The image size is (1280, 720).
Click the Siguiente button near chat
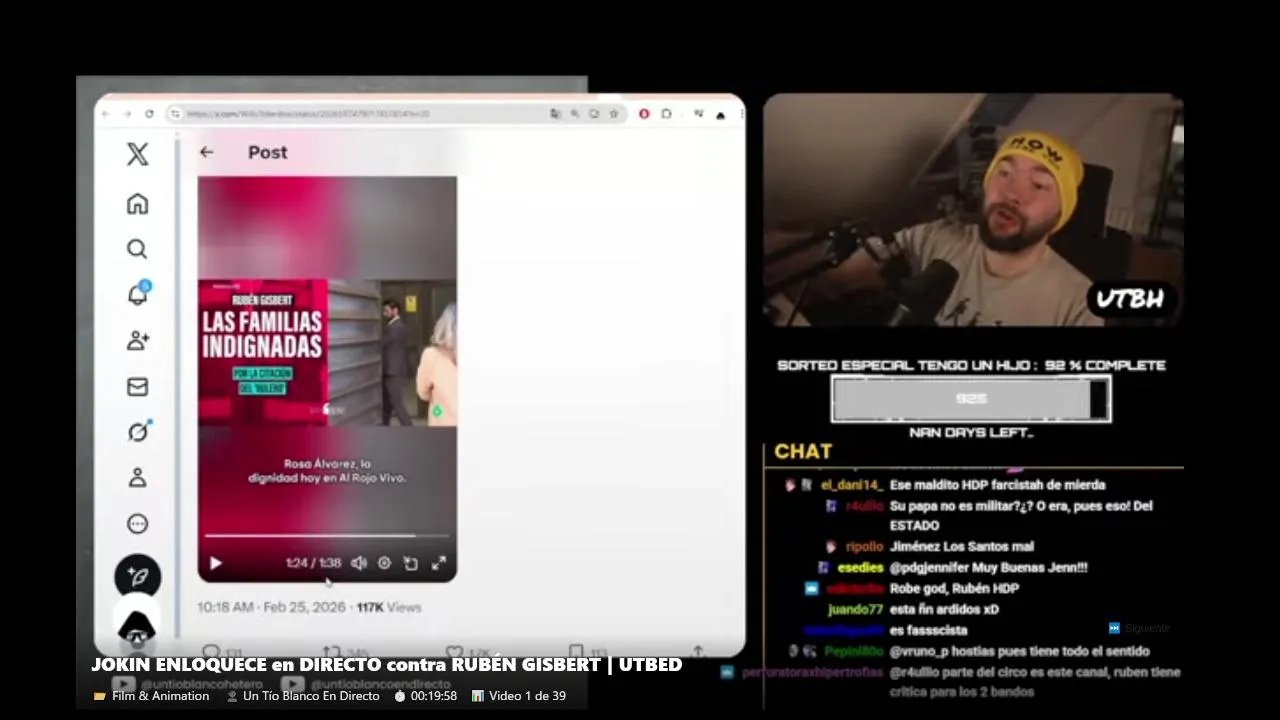click(x=1139, y=628)
